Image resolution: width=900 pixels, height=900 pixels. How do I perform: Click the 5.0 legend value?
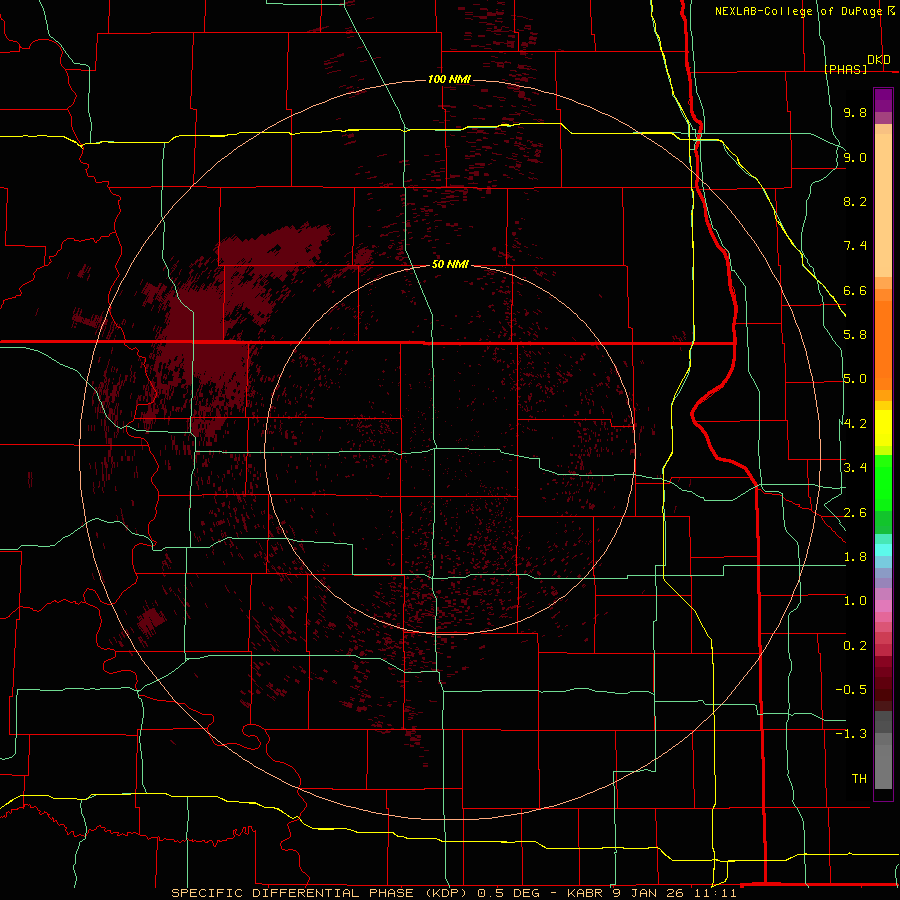(855, 379)
